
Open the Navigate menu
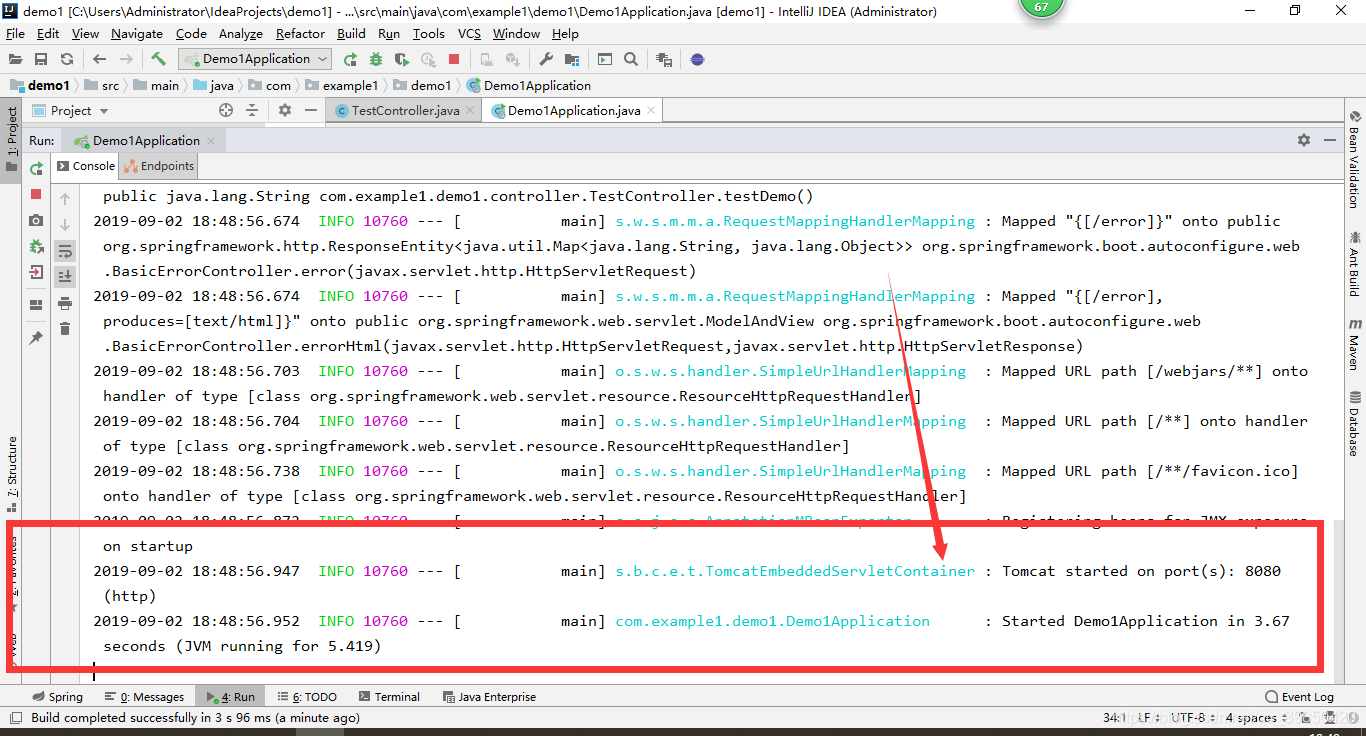(x=136, y=34)
